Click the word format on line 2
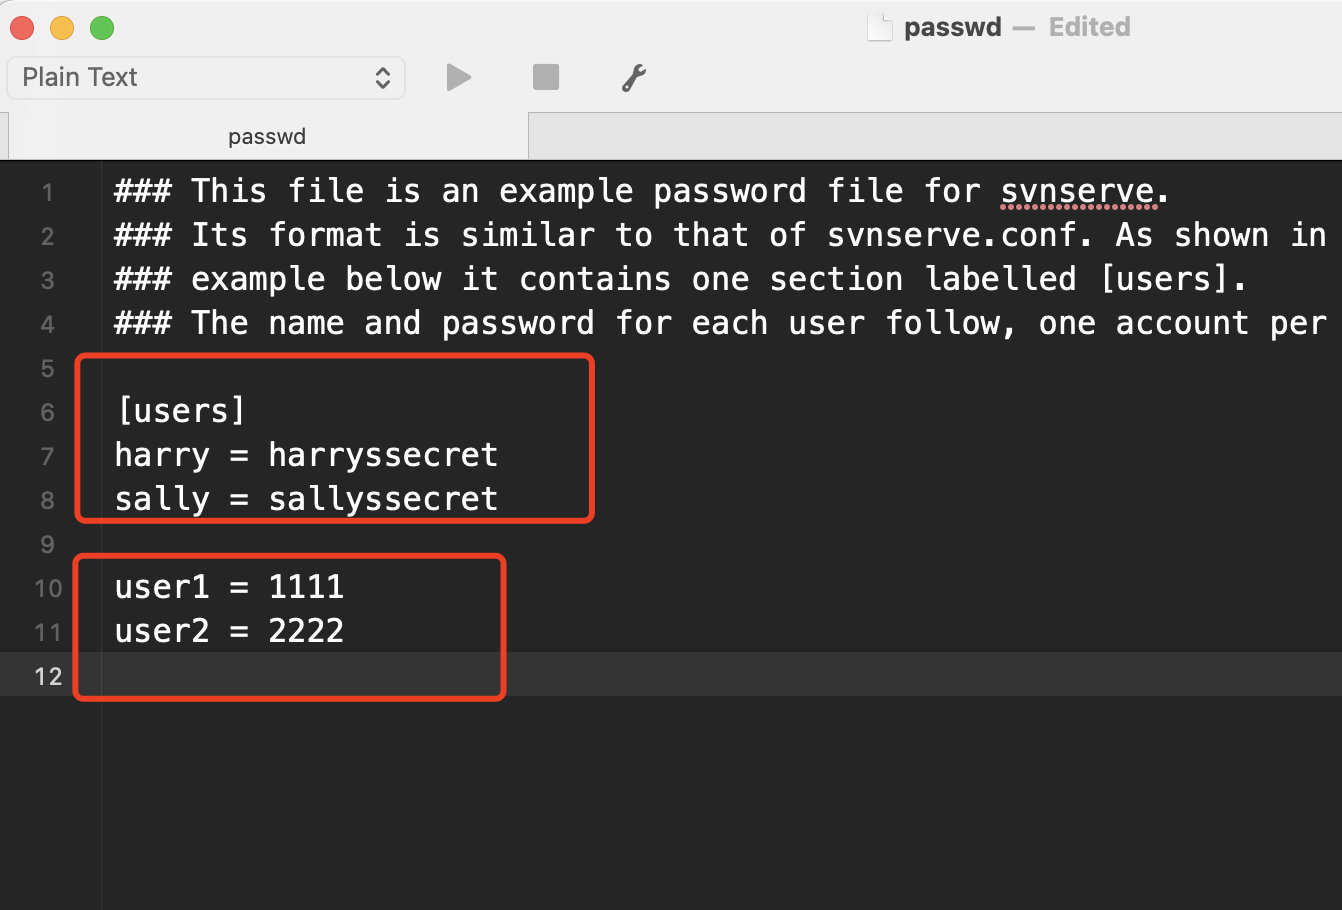This screenshot has height=910, width=1342. [x=325, y=235]
